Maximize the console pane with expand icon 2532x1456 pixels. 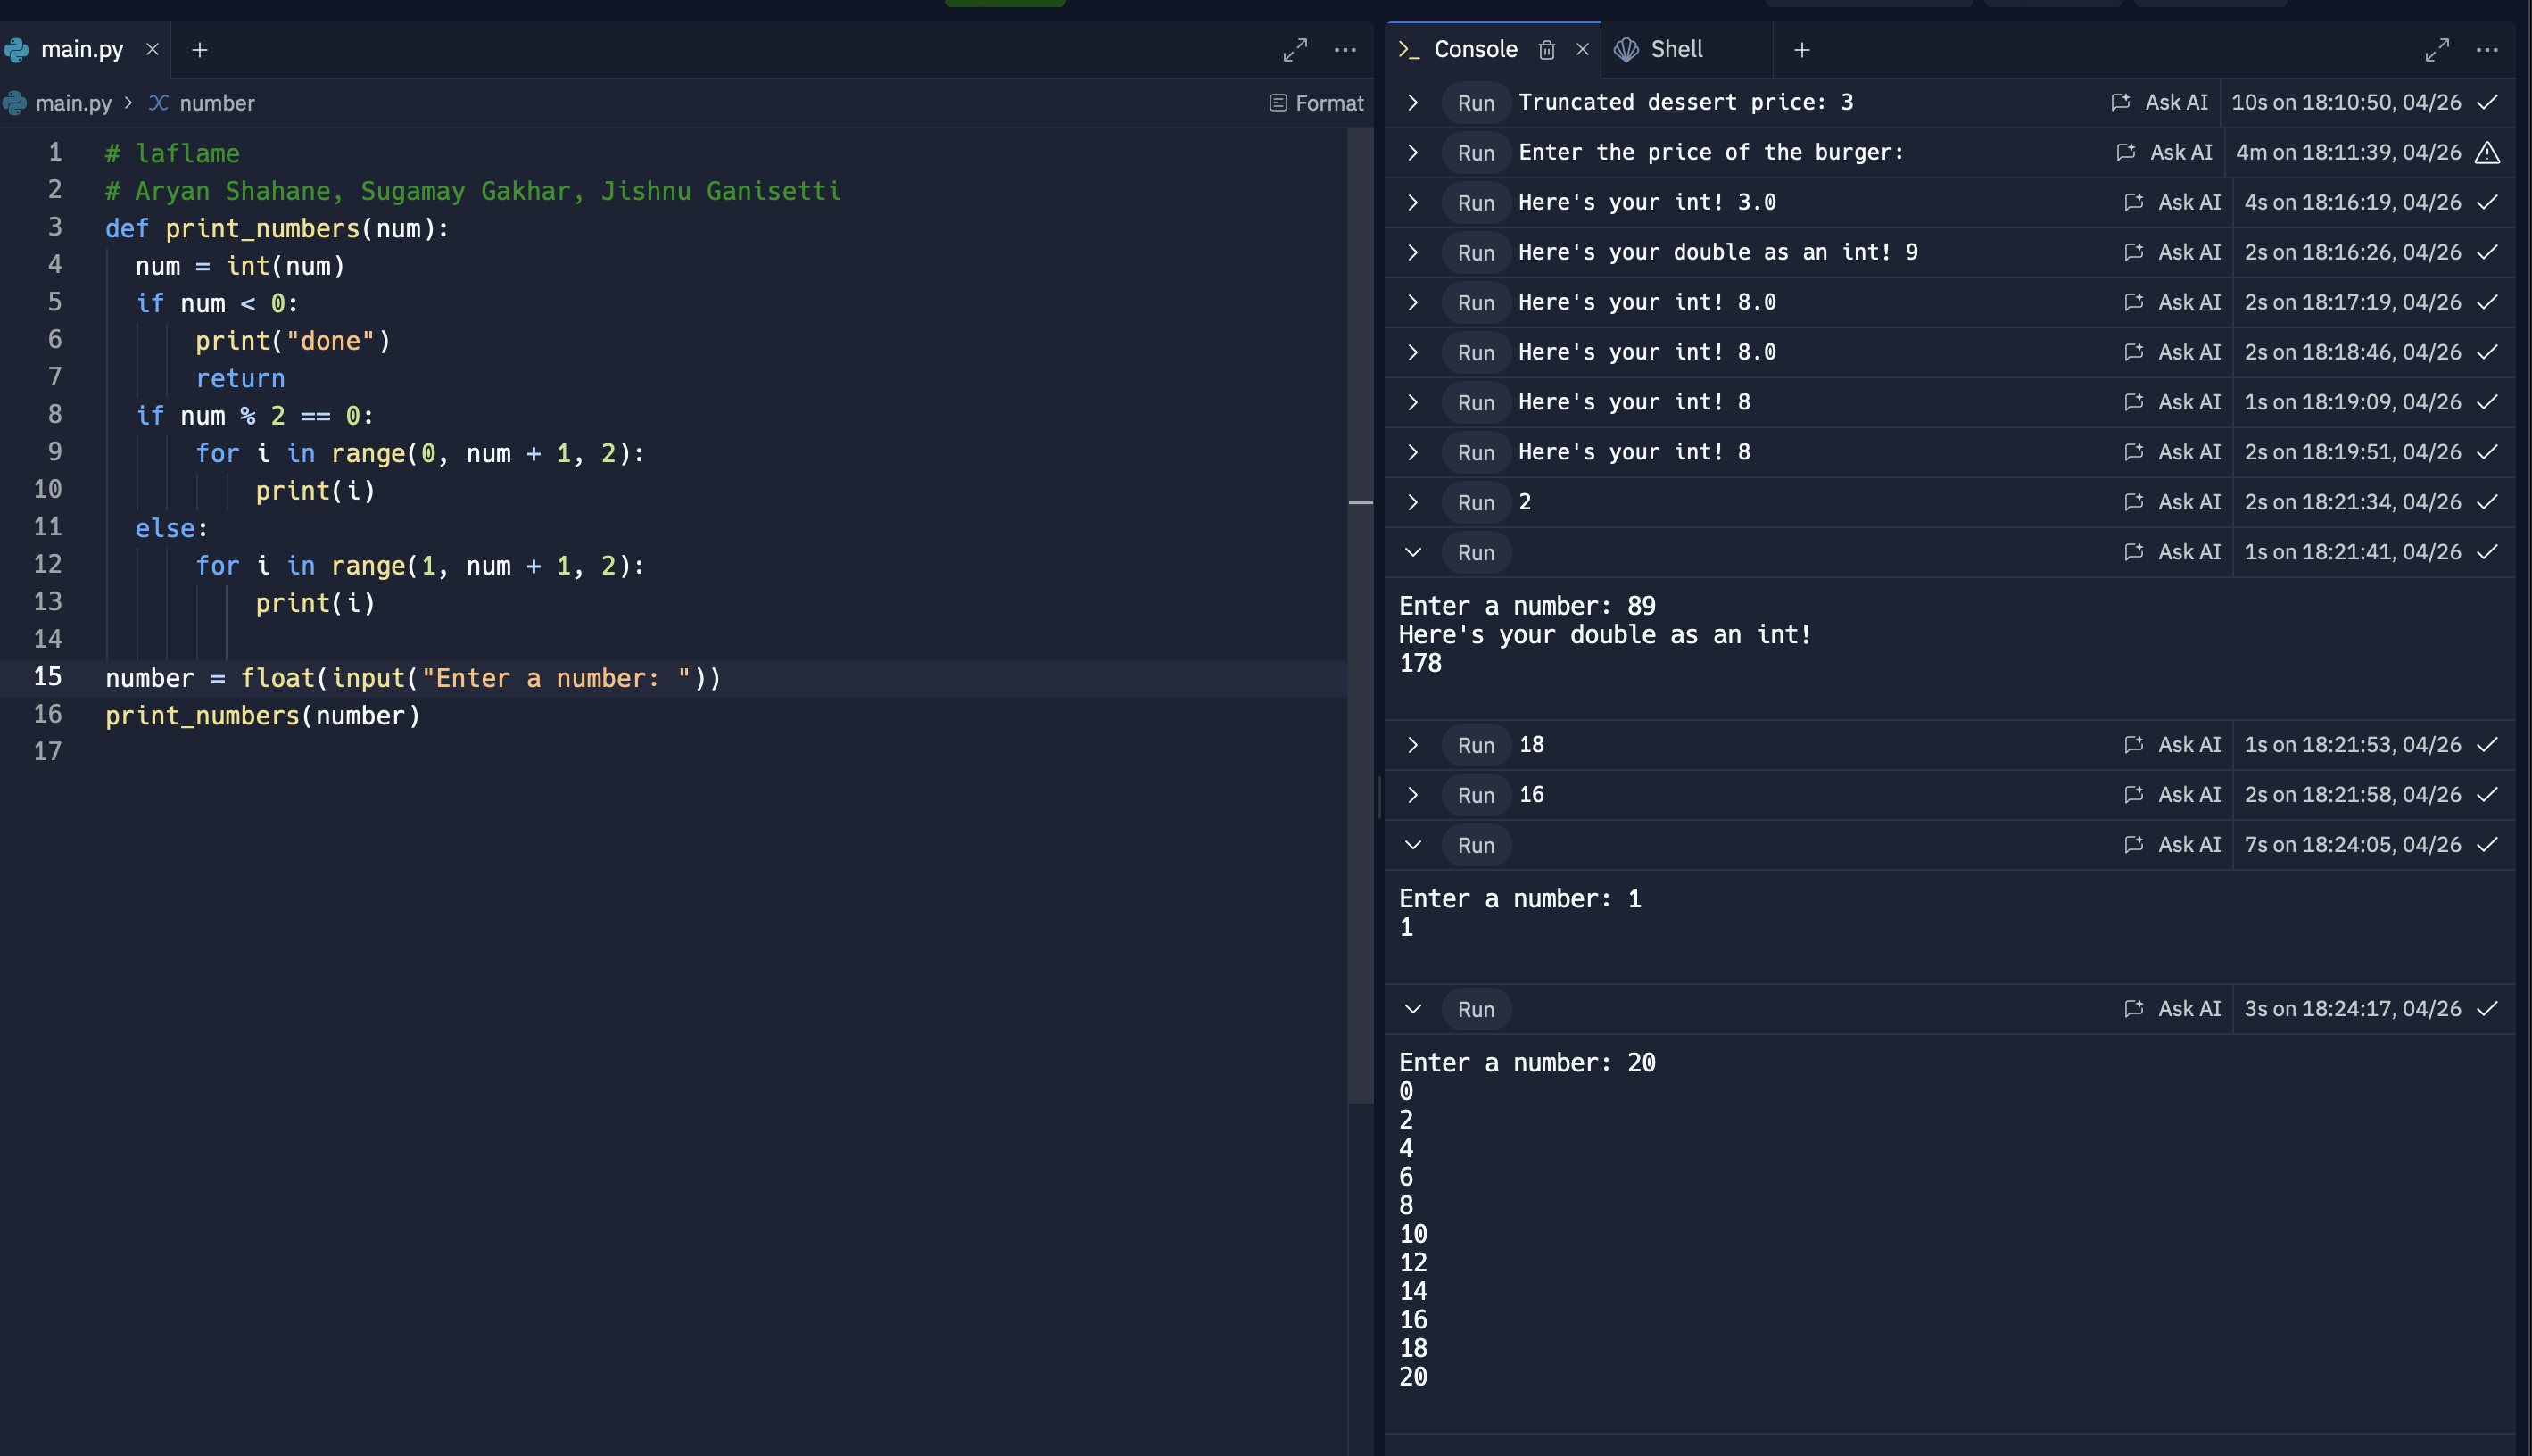tap(2437, 50)
